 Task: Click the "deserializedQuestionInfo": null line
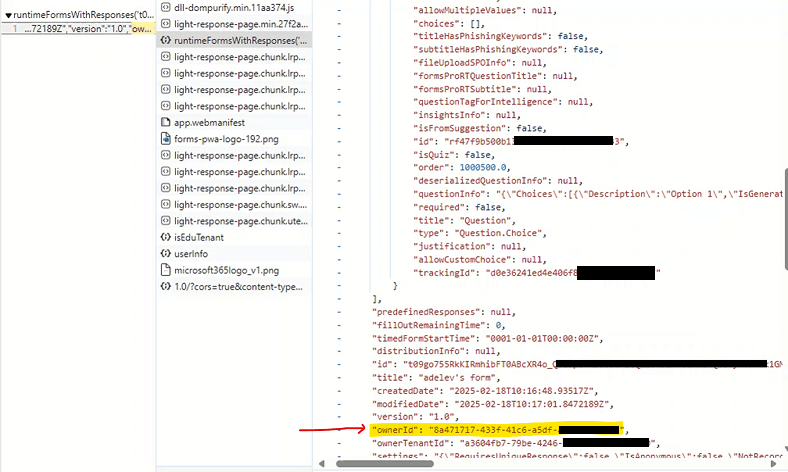(498, 180)
